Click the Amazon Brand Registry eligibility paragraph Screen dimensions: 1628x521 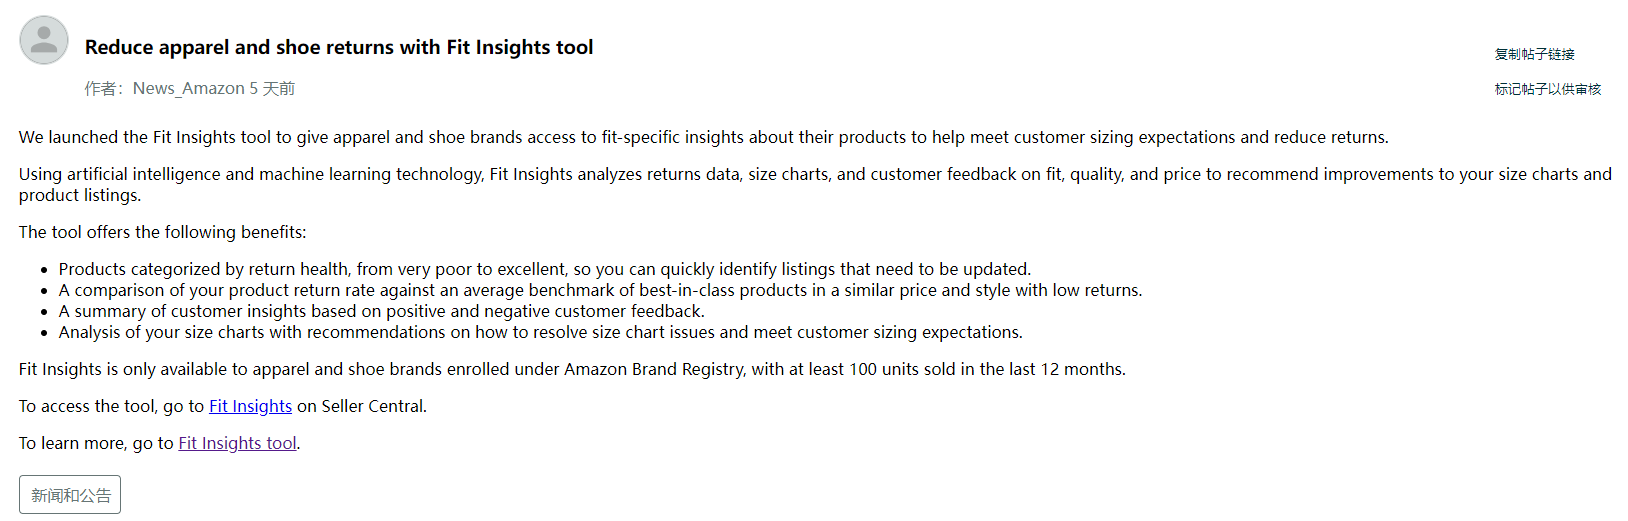572,369
